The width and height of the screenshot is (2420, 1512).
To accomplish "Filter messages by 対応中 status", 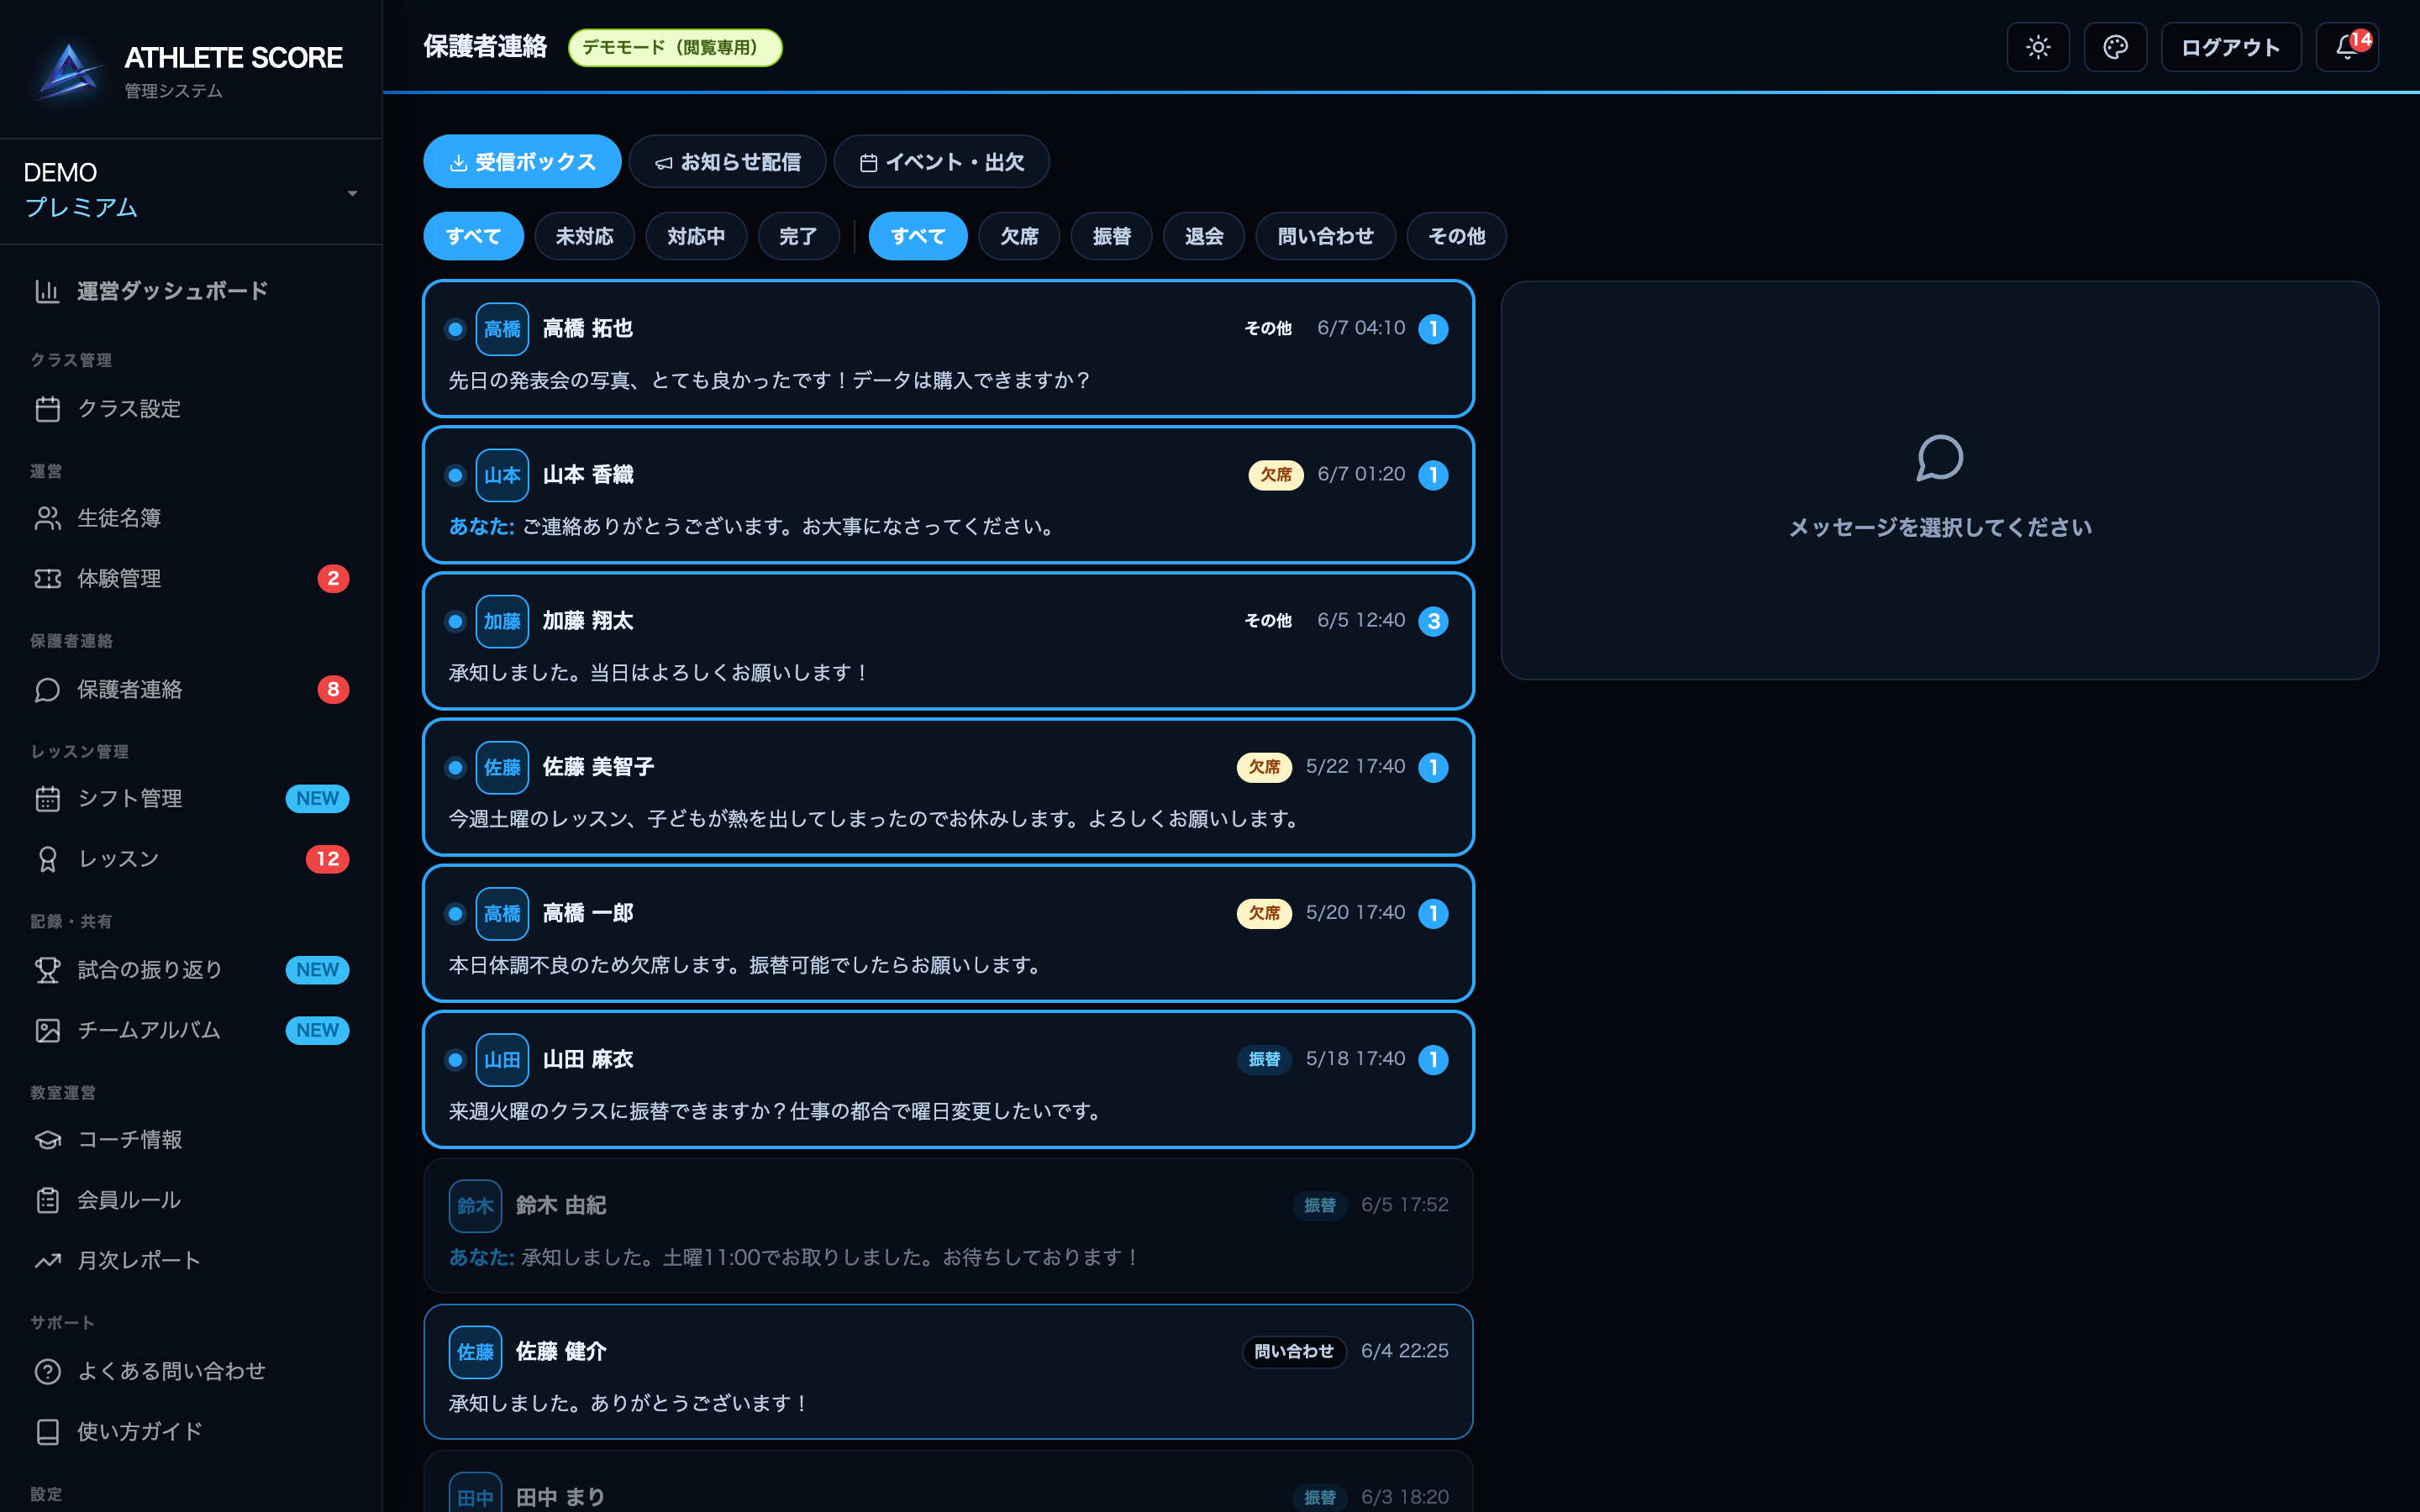I will point(696,237).
